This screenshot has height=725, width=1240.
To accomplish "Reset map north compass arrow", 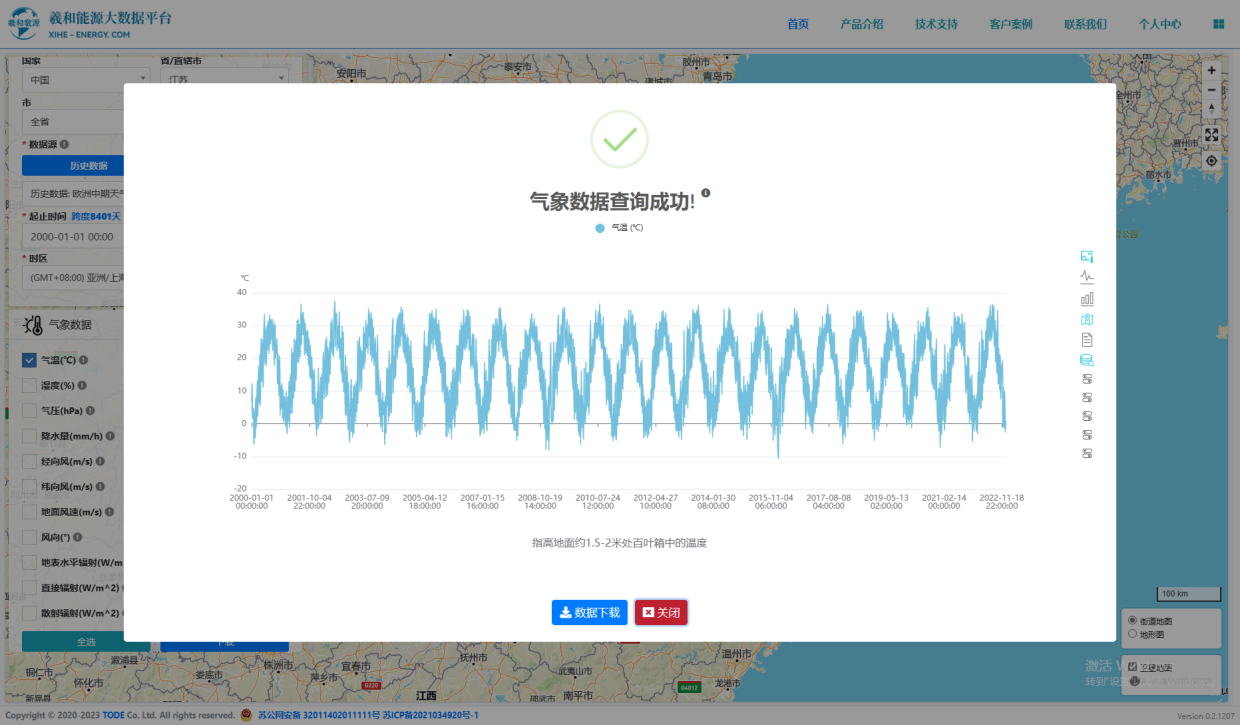I will tap(1211, 109).
